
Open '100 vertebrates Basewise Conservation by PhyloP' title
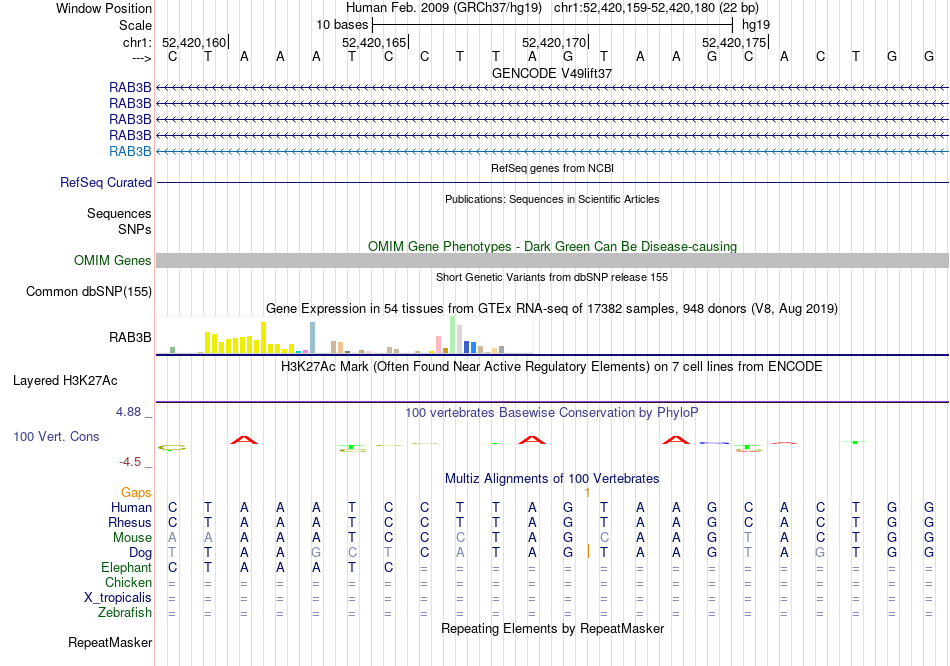(552, 413)
